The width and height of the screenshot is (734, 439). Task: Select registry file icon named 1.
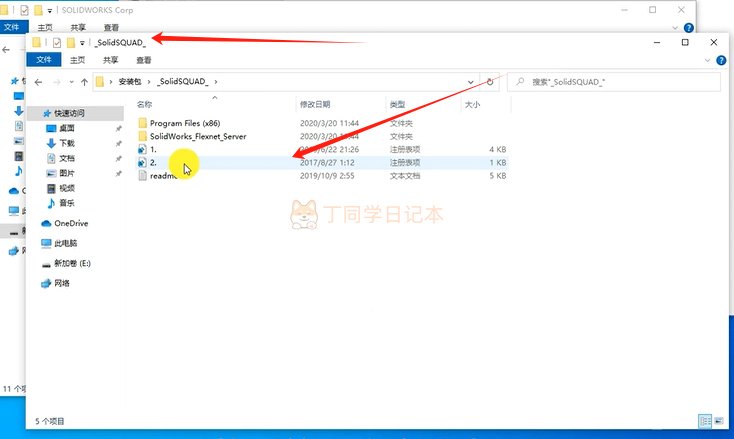[142, 149]
